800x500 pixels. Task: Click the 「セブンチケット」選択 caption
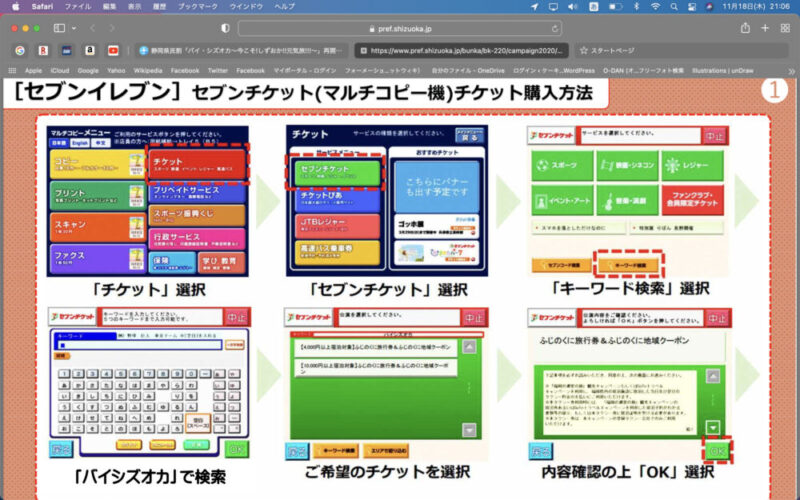click(x=387, y=289)
